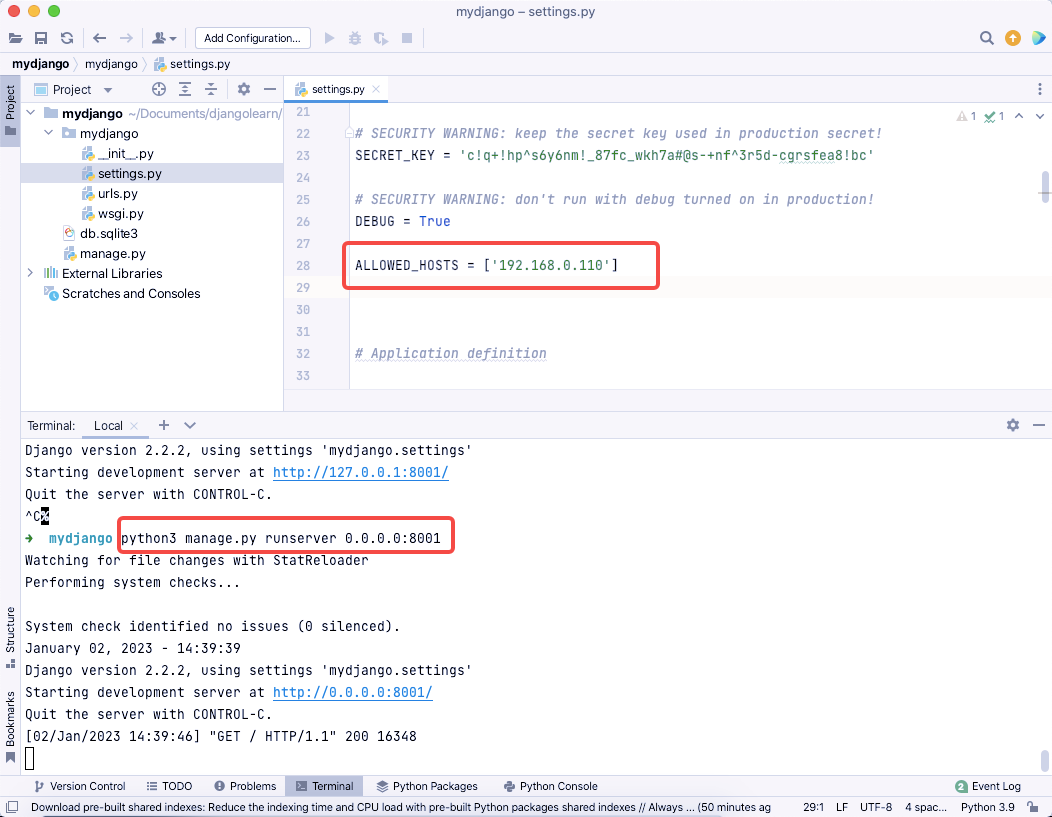Click the Open folder toolbar icon
The image size is (1052, 817).
click(15, 38)
